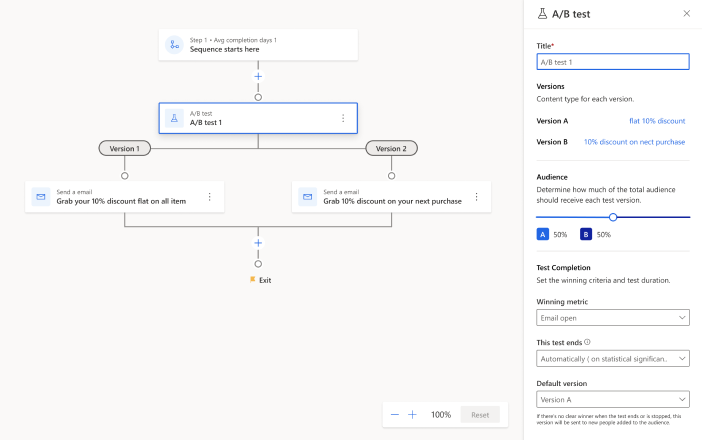The image size is (702, 440).
Task: Click the sequence start branch icon
Action: point(173,45)
